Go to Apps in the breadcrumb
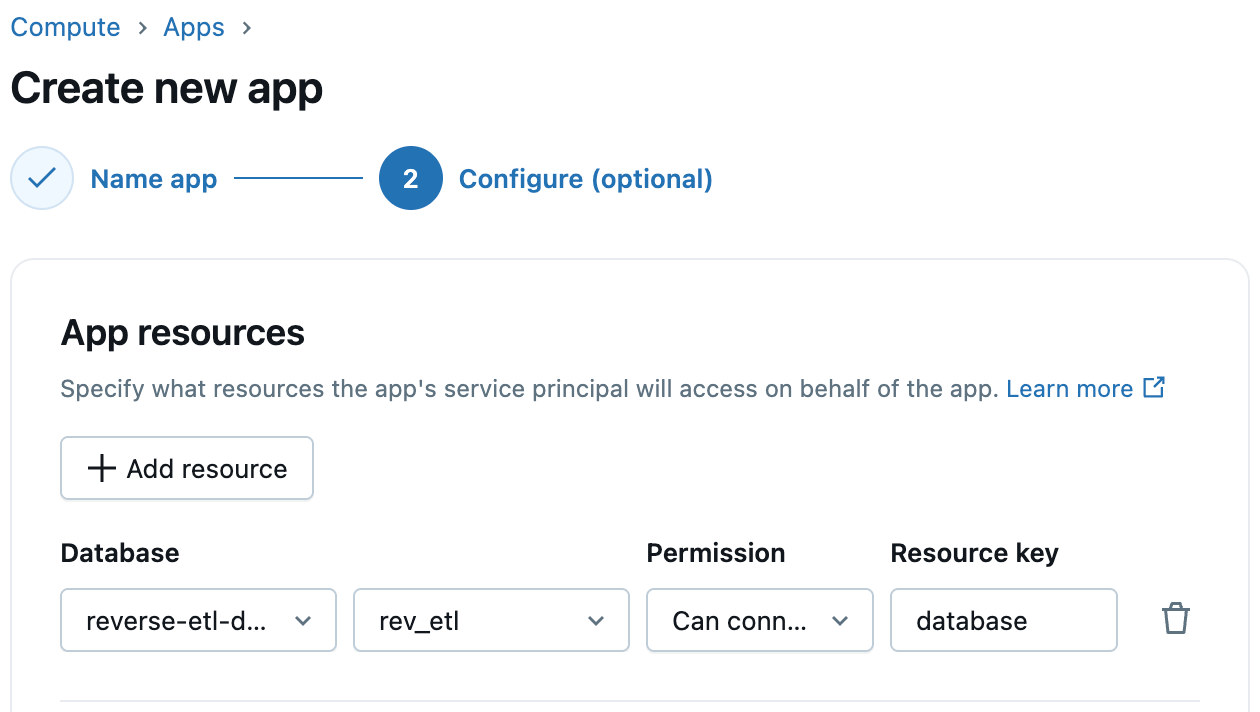Viewport: 1260px width, 712px height. pos(194,27)
